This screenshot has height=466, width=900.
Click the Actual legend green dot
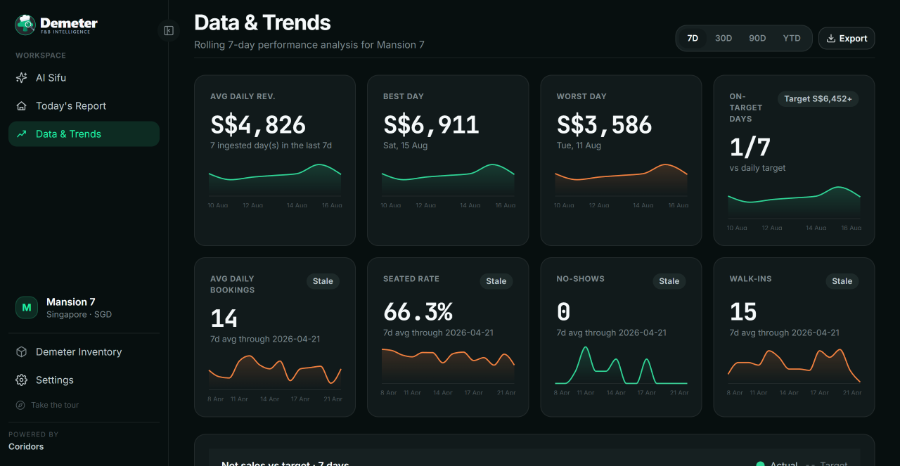[761, 464]
